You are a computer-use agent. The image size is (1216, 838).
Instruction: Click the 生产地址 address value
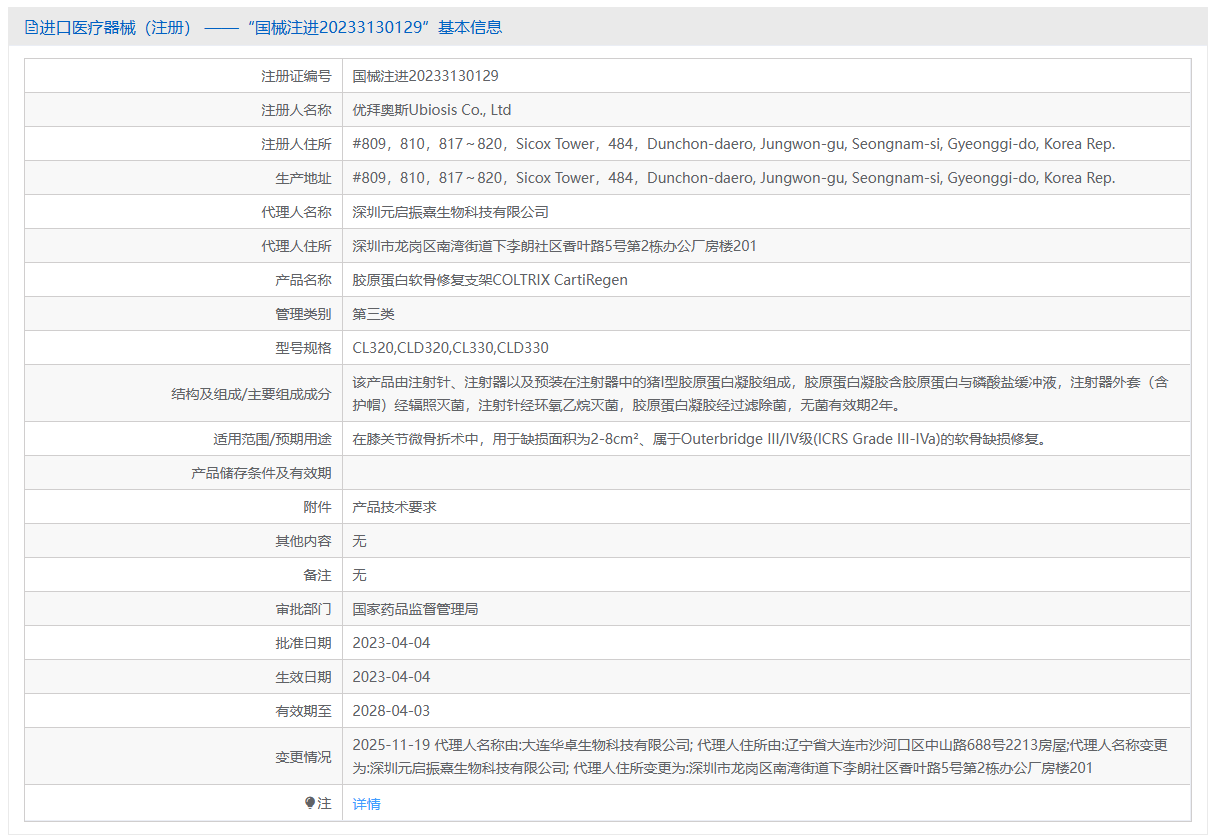[x=734, y=178]
